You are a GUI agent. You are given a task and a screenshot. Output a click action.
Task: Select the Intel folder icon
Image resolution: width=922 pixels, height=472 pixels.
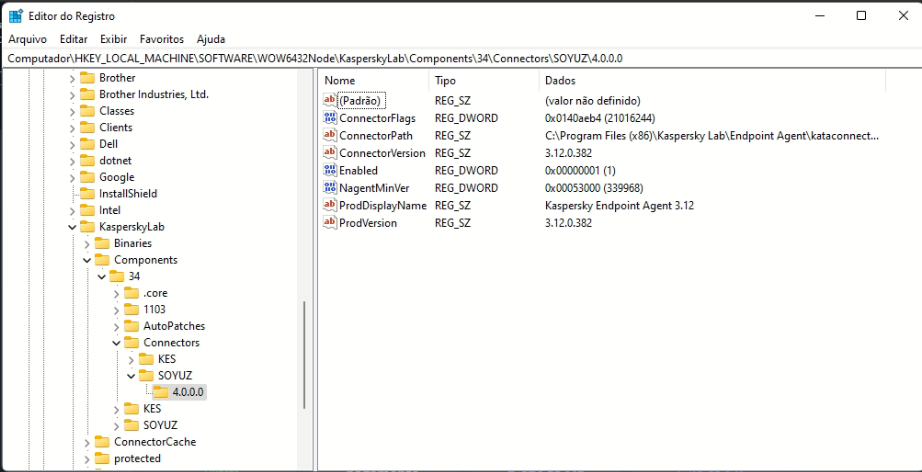88,210
